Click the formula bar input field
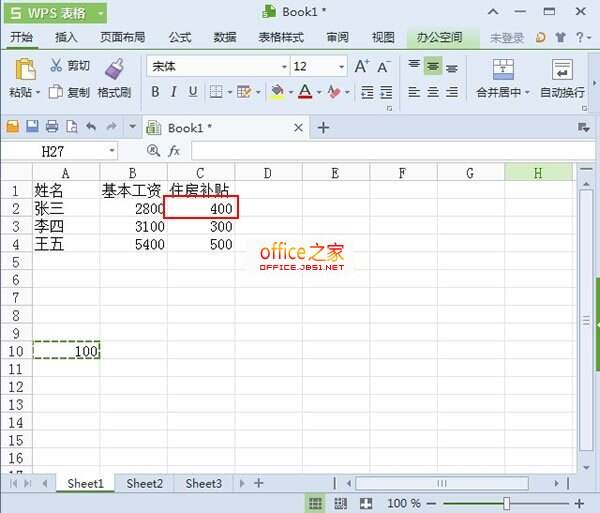600x513 pixels. pyautogui.click(x=393, y=151)
